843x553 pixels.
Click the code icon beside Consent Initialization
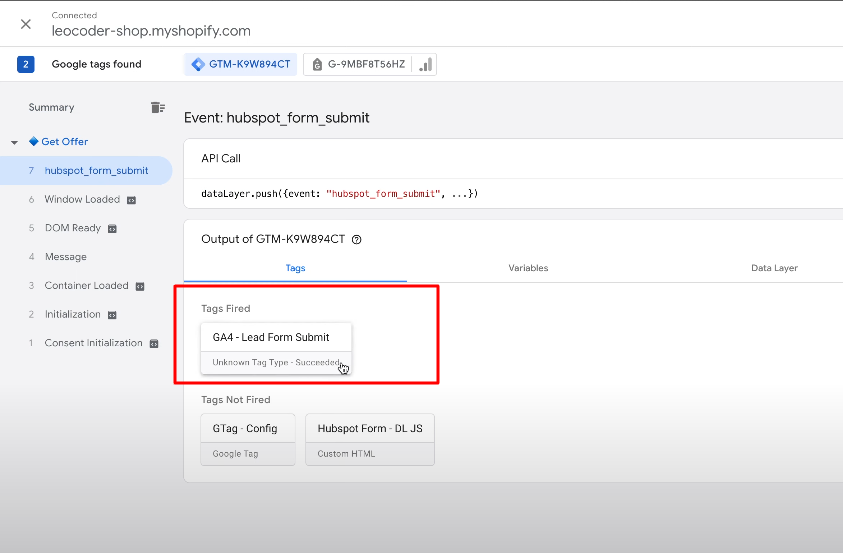(x=154, y=343)
